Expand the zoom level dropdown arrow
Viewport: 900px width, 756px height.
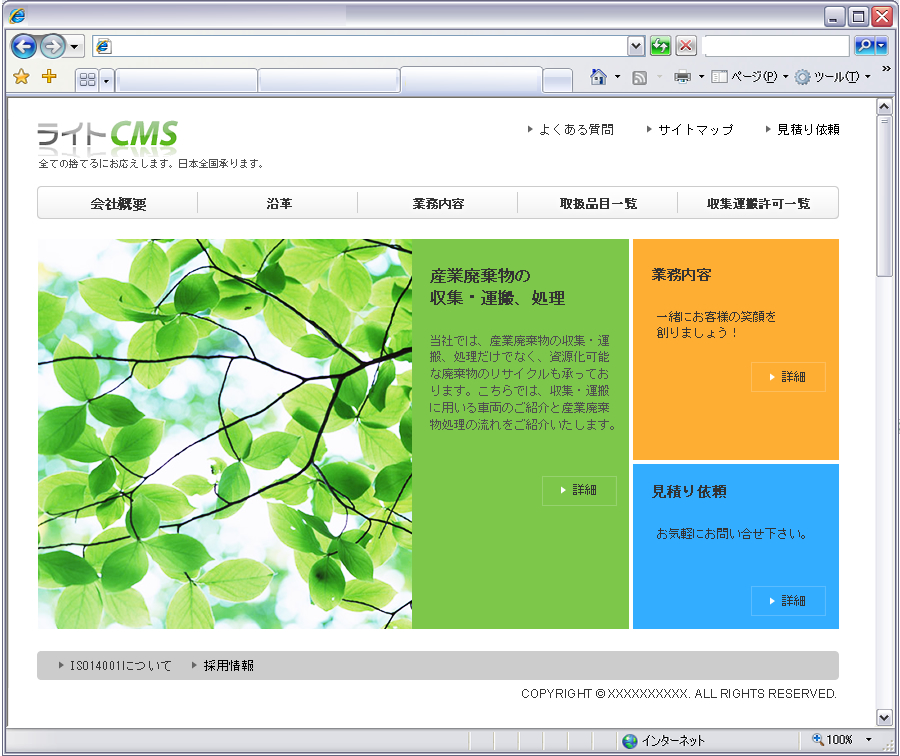click(x=868, y=740)
